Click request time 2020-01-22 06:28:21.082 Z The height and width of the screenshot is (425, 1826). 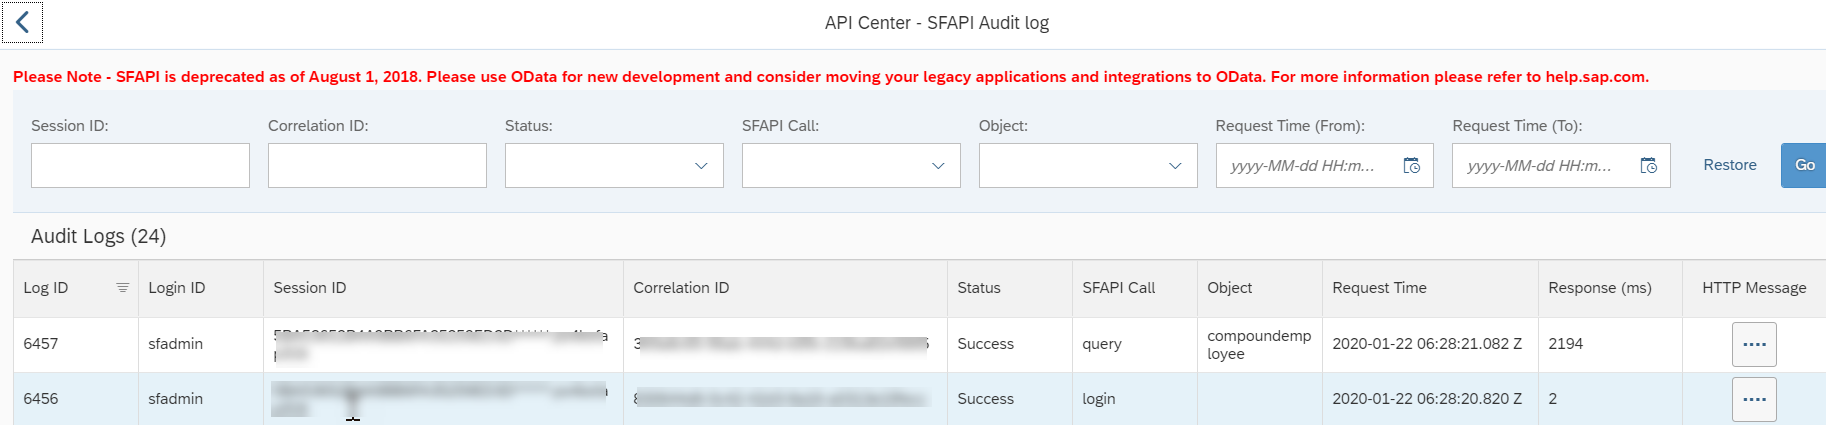coord(1427,344)
